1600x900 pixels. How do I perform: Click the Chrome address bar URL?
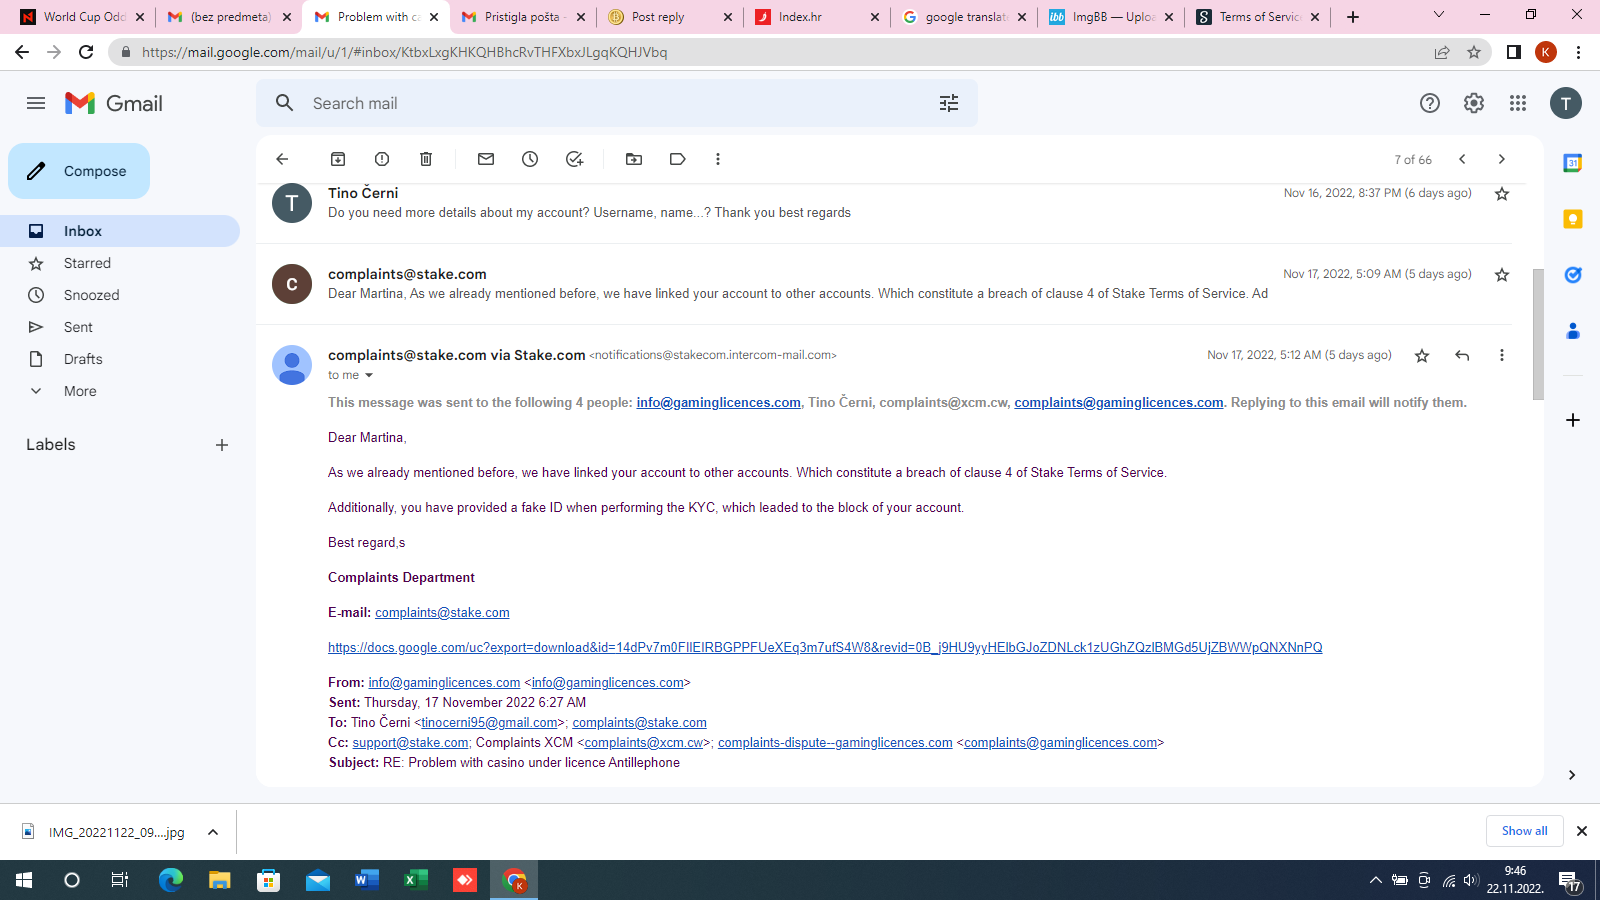[x=404, y=52]
